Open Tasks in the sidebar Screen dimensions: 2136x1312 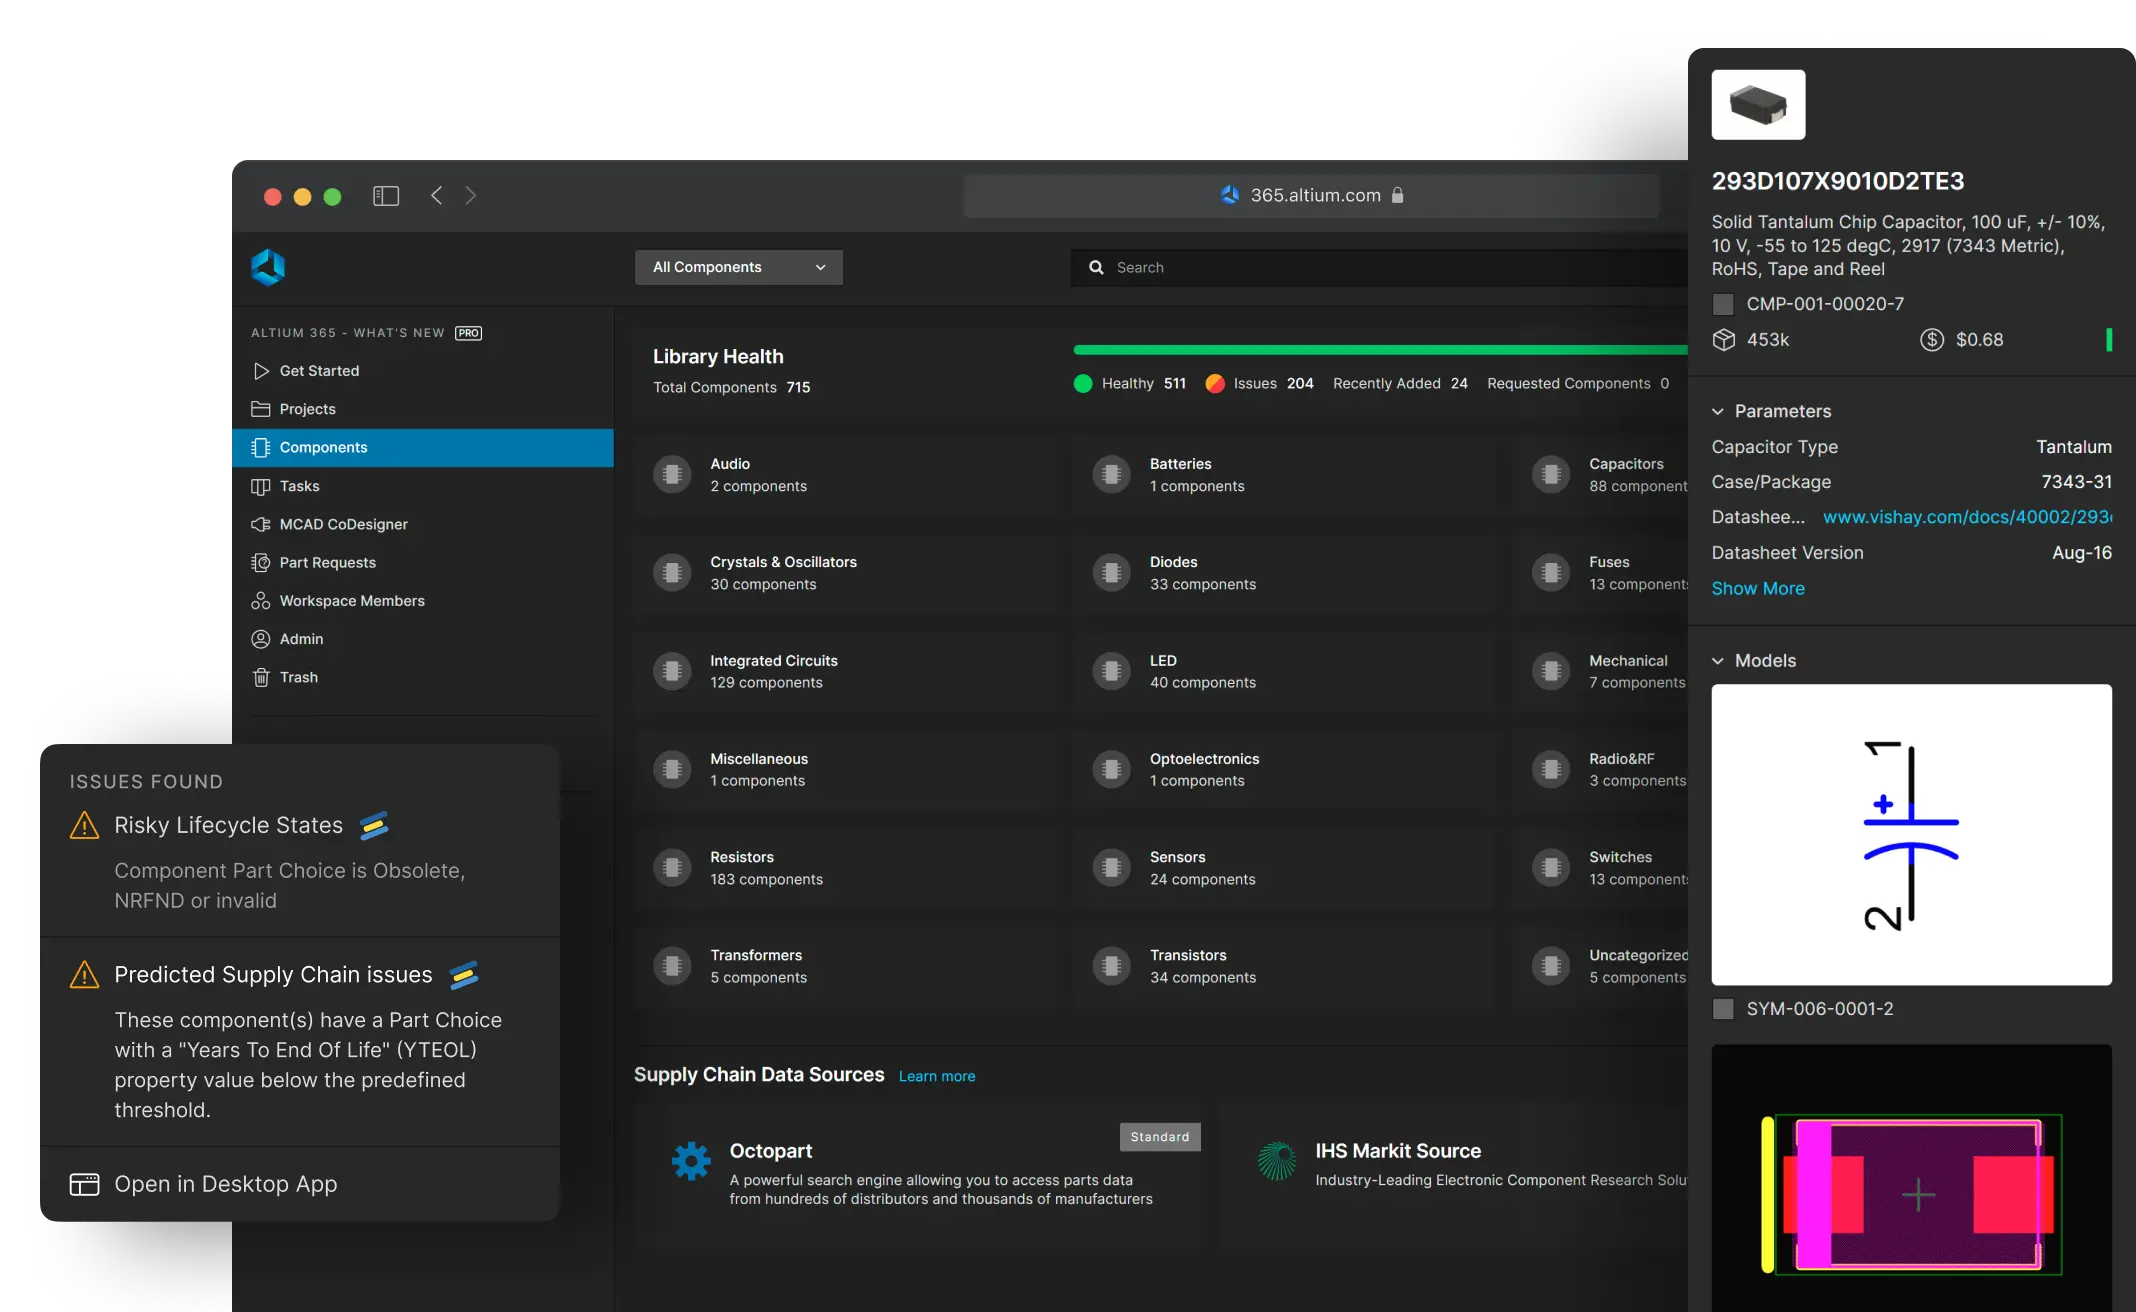pos(423,486)
